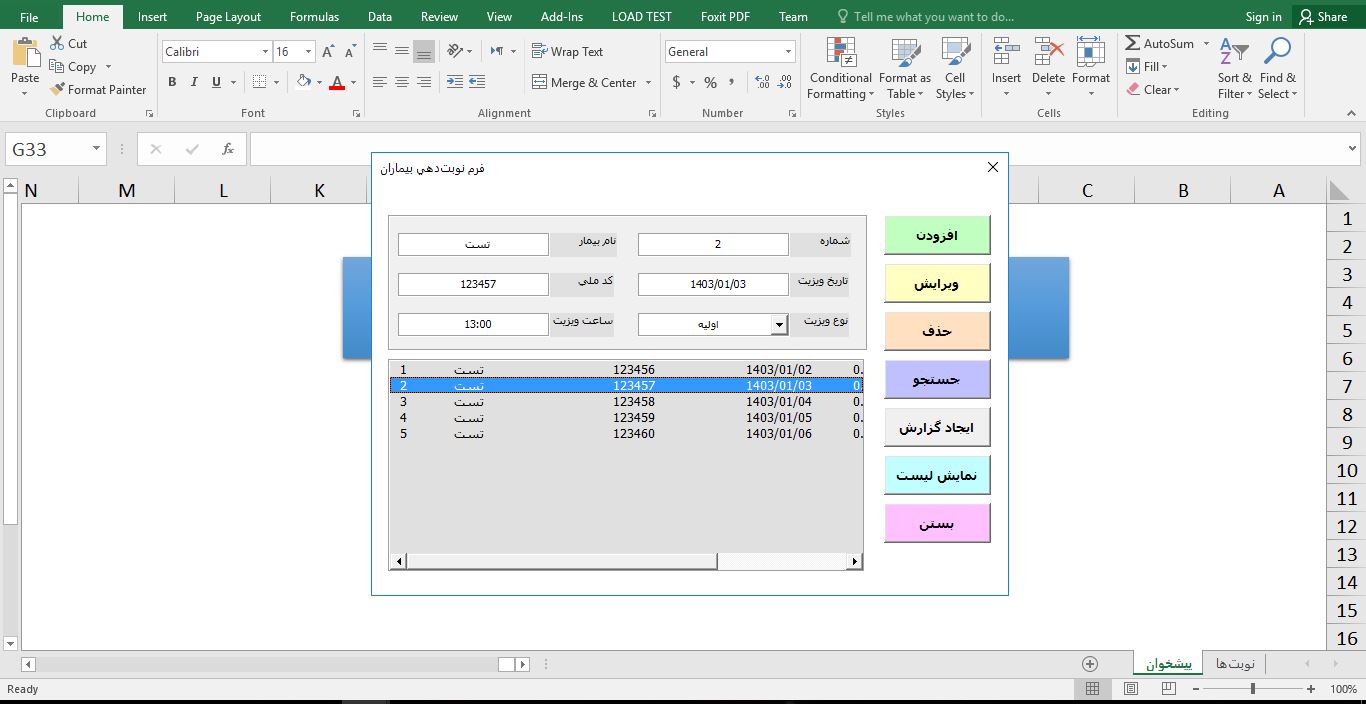This screenshot has height=704, width=1366.
Task: Open the font size dropdown
Action: (x=308, y=51)
